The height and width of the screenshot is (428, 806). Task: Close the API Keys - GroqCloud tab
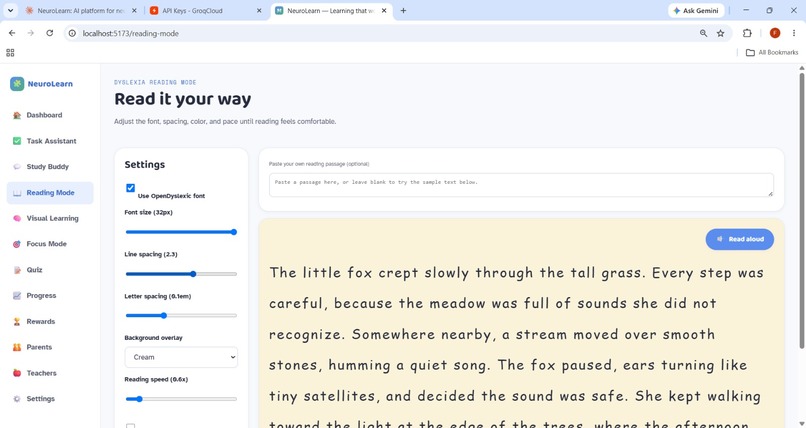[x=259, y=10]
